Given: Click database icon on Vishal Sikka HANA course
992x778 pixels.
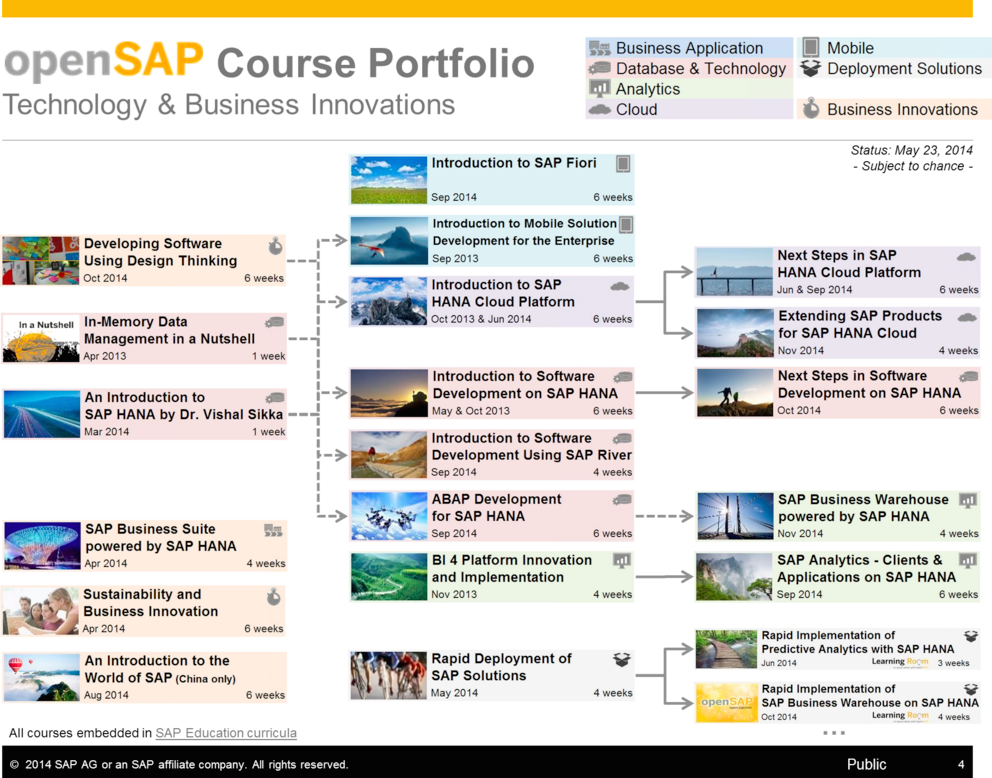Looking at the screenshot, I should point(275,398).
